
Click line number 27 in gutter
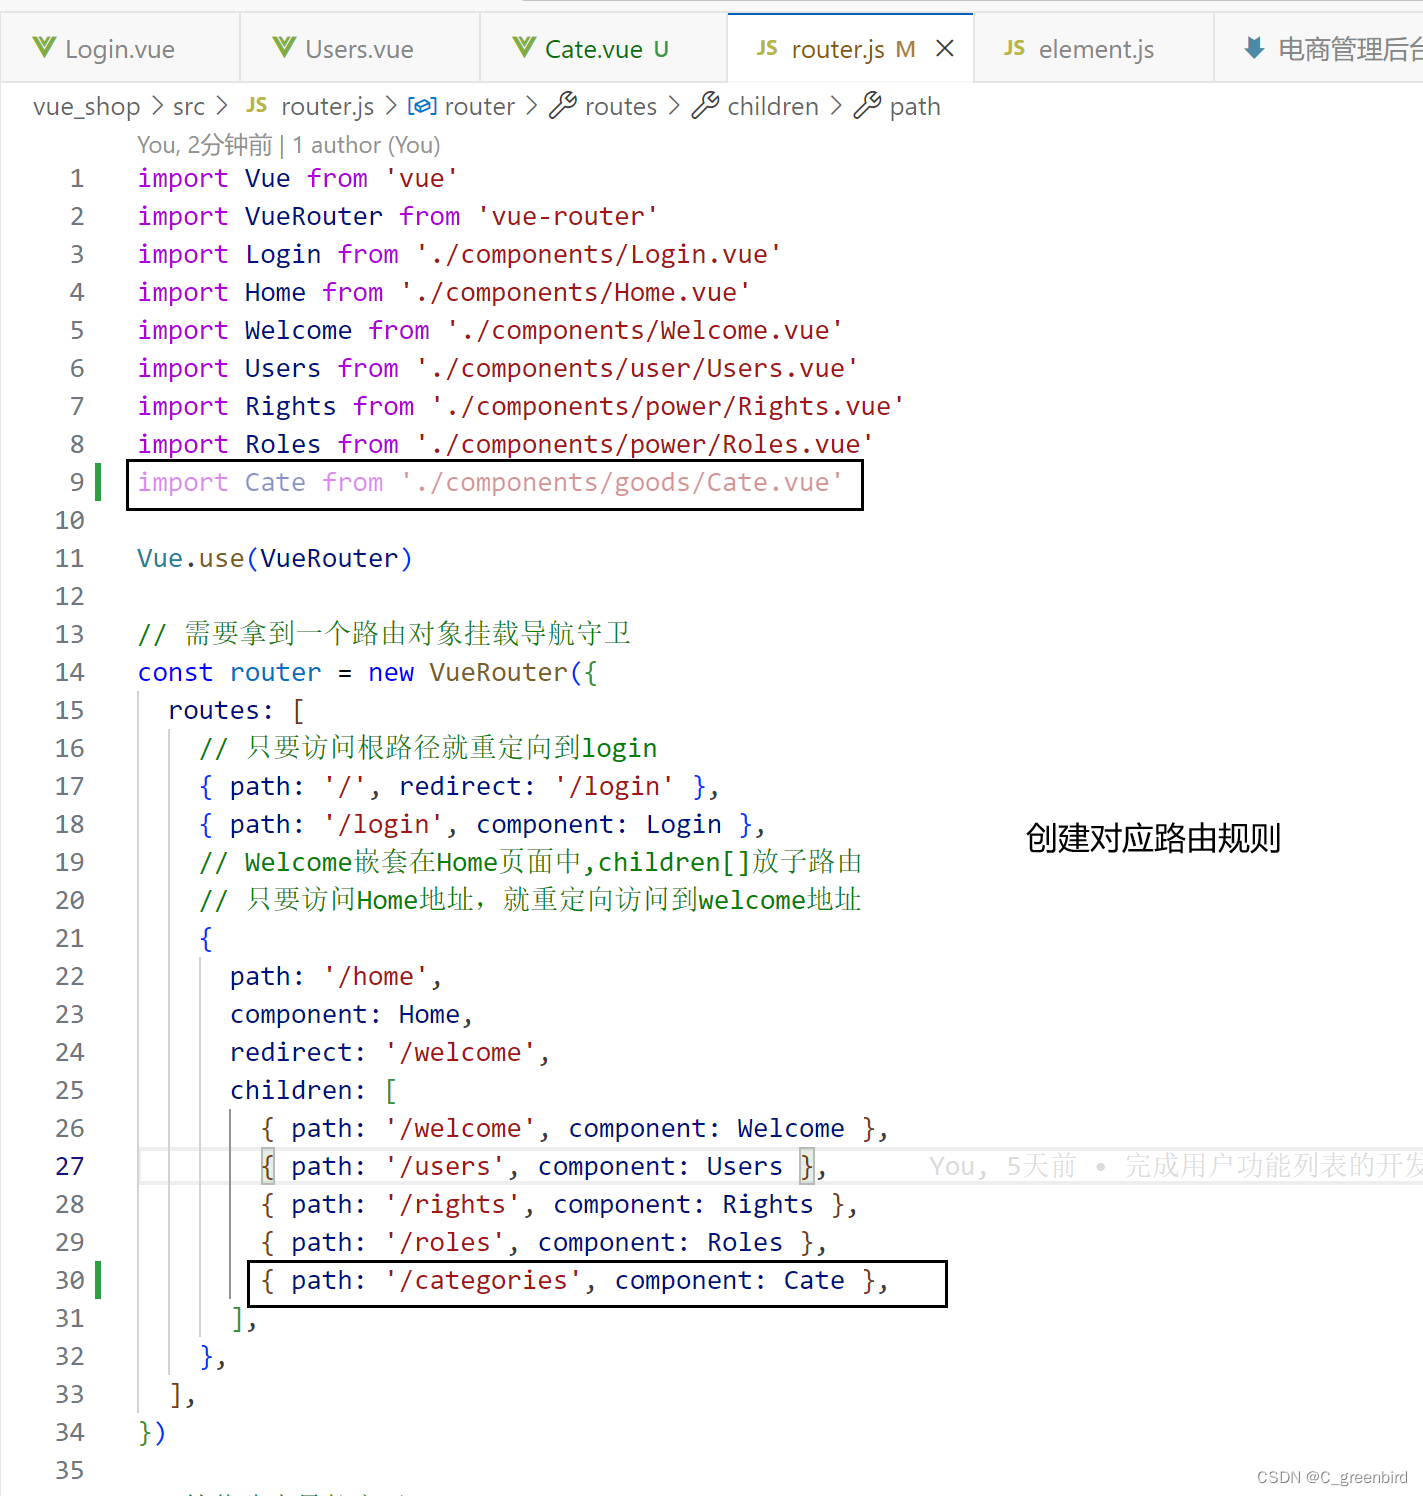tap(70, 1166)
